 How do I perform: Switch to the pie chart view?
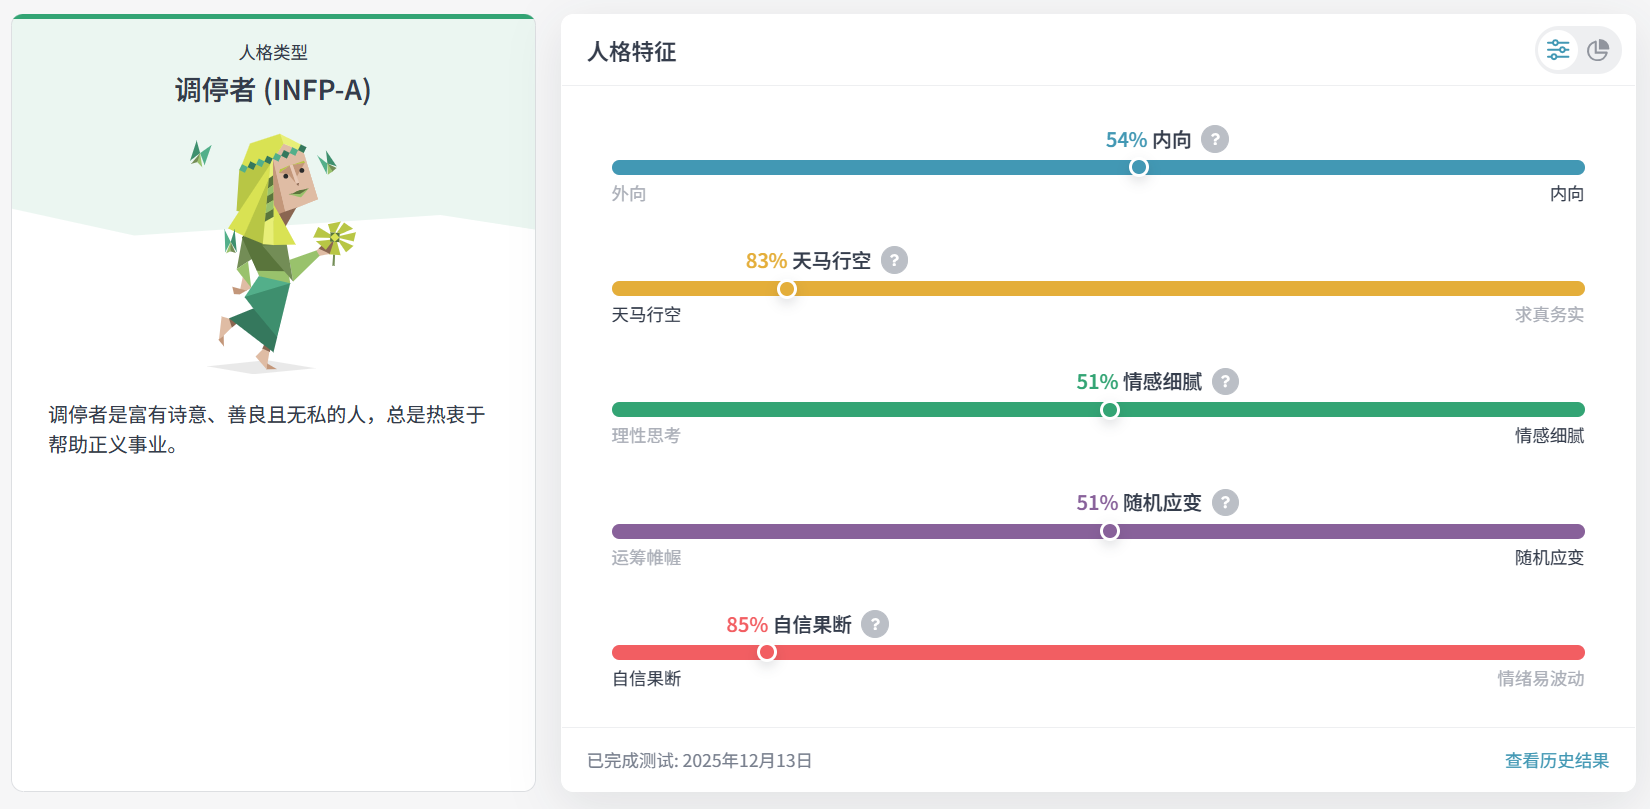pyautogui.click(x=1598, y=50)
